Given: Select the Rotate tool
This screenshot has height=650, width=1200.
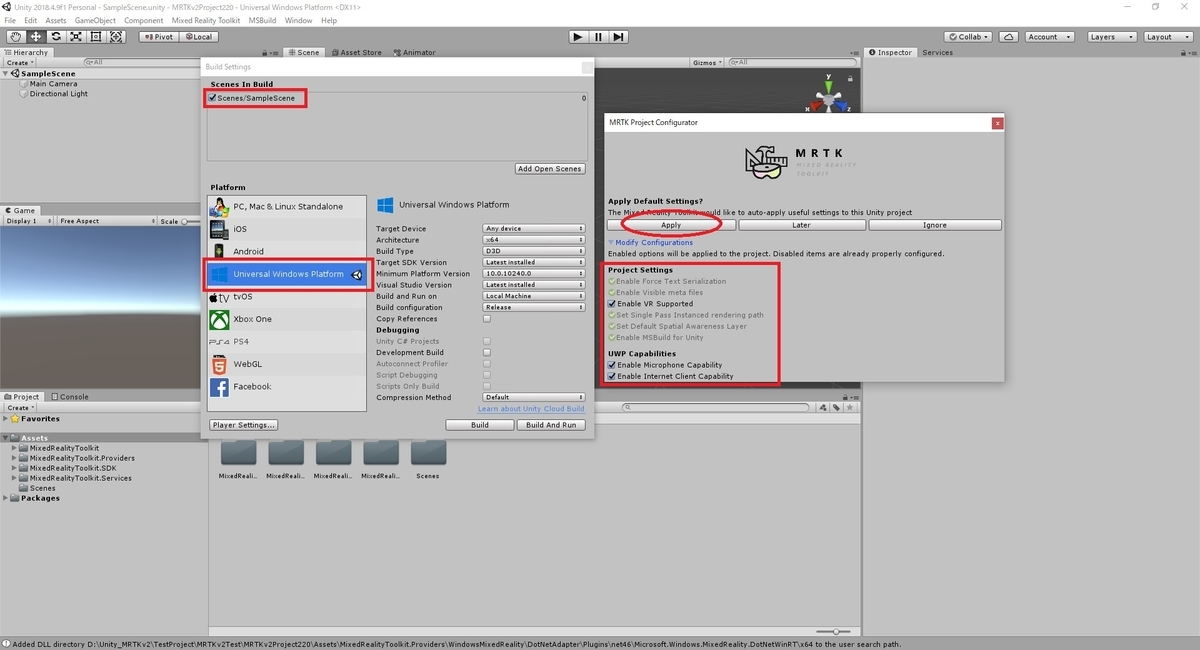Looking at the screenshot, I should click(56, 37).
